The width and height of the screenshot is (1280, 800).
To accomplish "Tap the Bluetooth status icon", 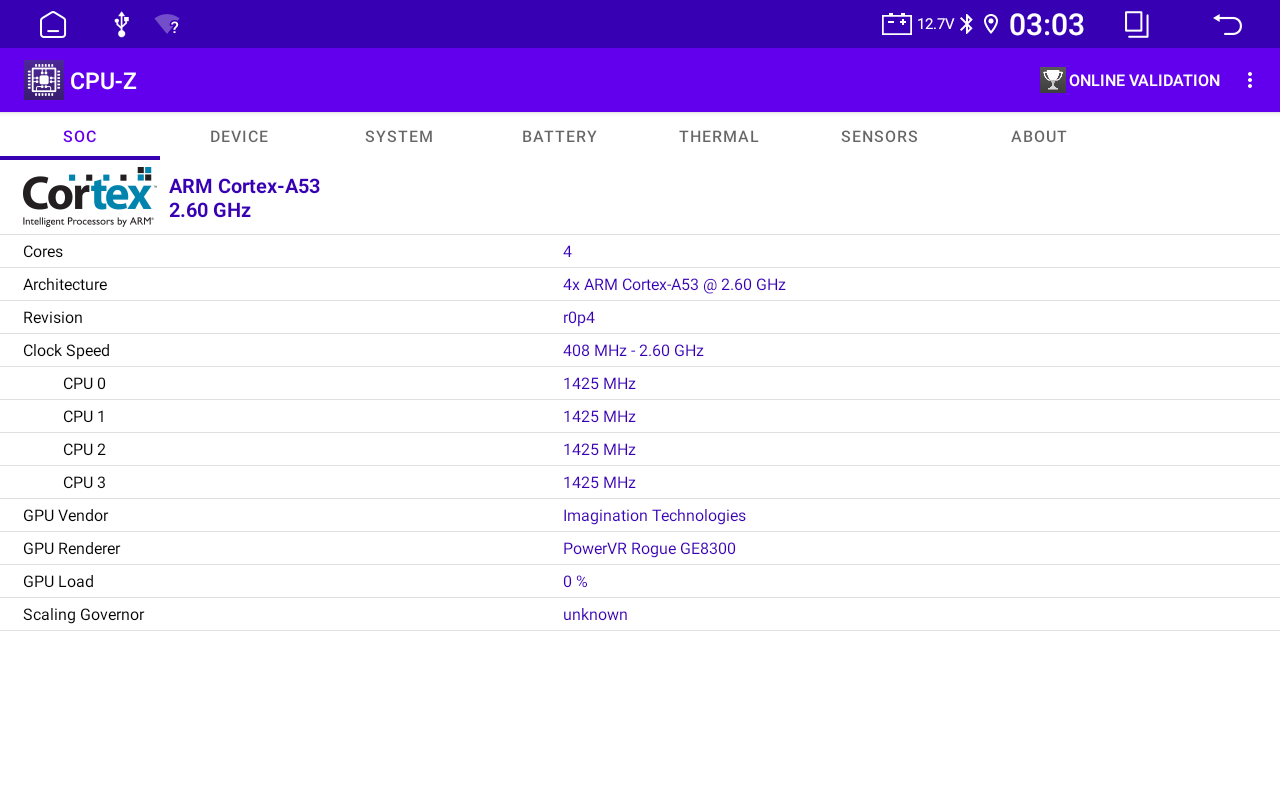I will (966, 24).
